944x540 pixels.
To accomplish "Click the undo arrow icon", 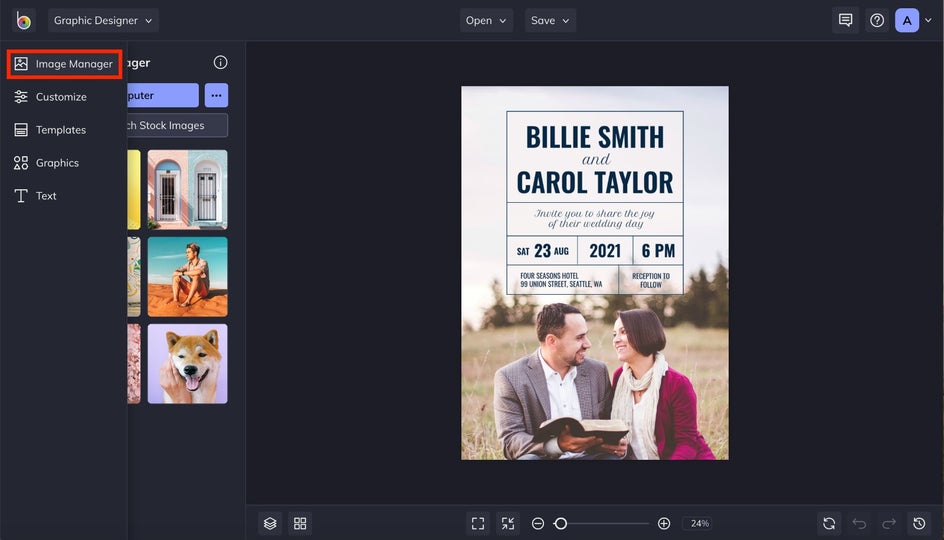I will (x=859, y=523).
